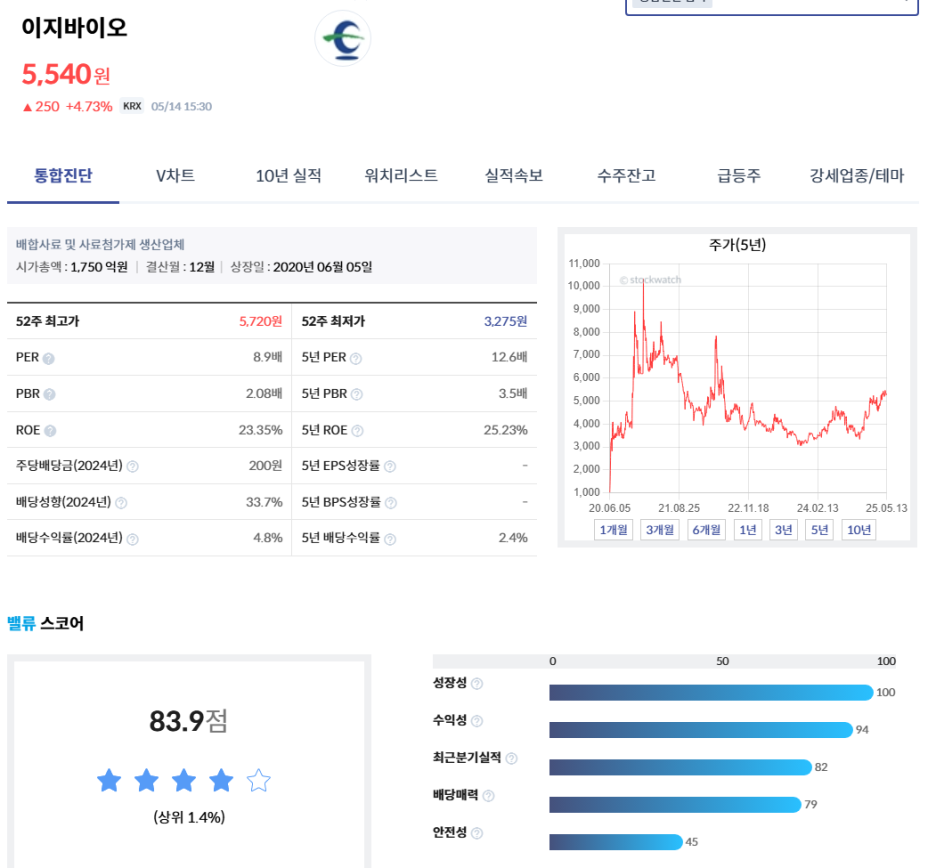Click the current price 5,540원

[66, 74]
